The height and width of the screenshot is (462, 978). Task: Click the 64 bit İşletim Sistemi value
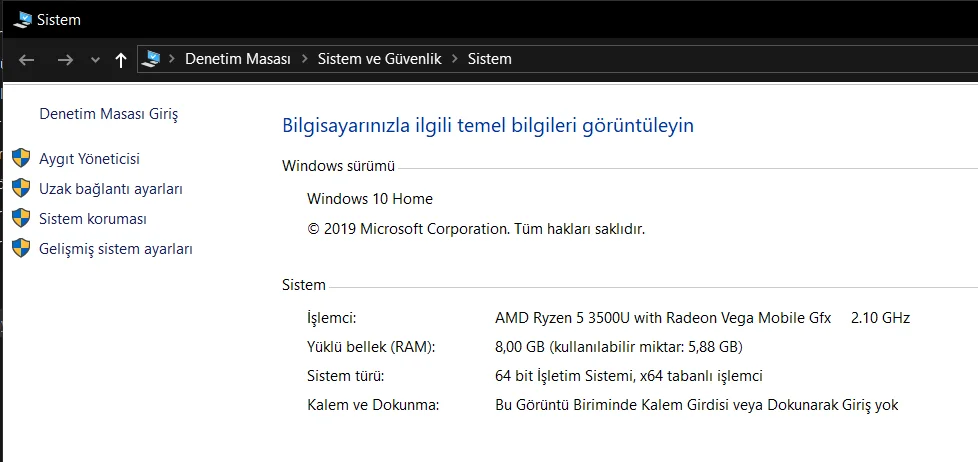click(629, 376)
